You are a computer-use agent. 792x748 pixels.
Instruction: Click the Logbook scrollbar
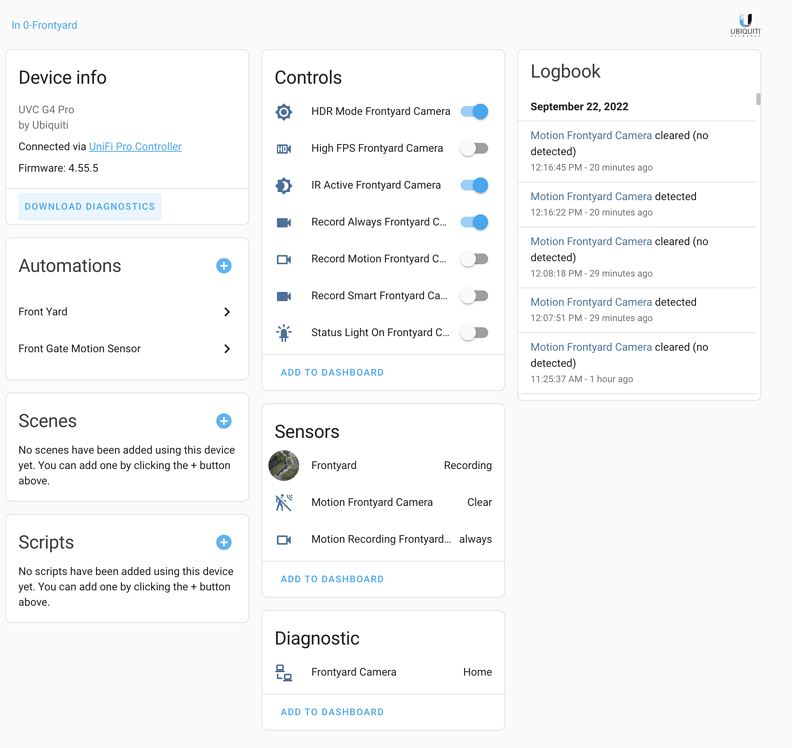758,99
